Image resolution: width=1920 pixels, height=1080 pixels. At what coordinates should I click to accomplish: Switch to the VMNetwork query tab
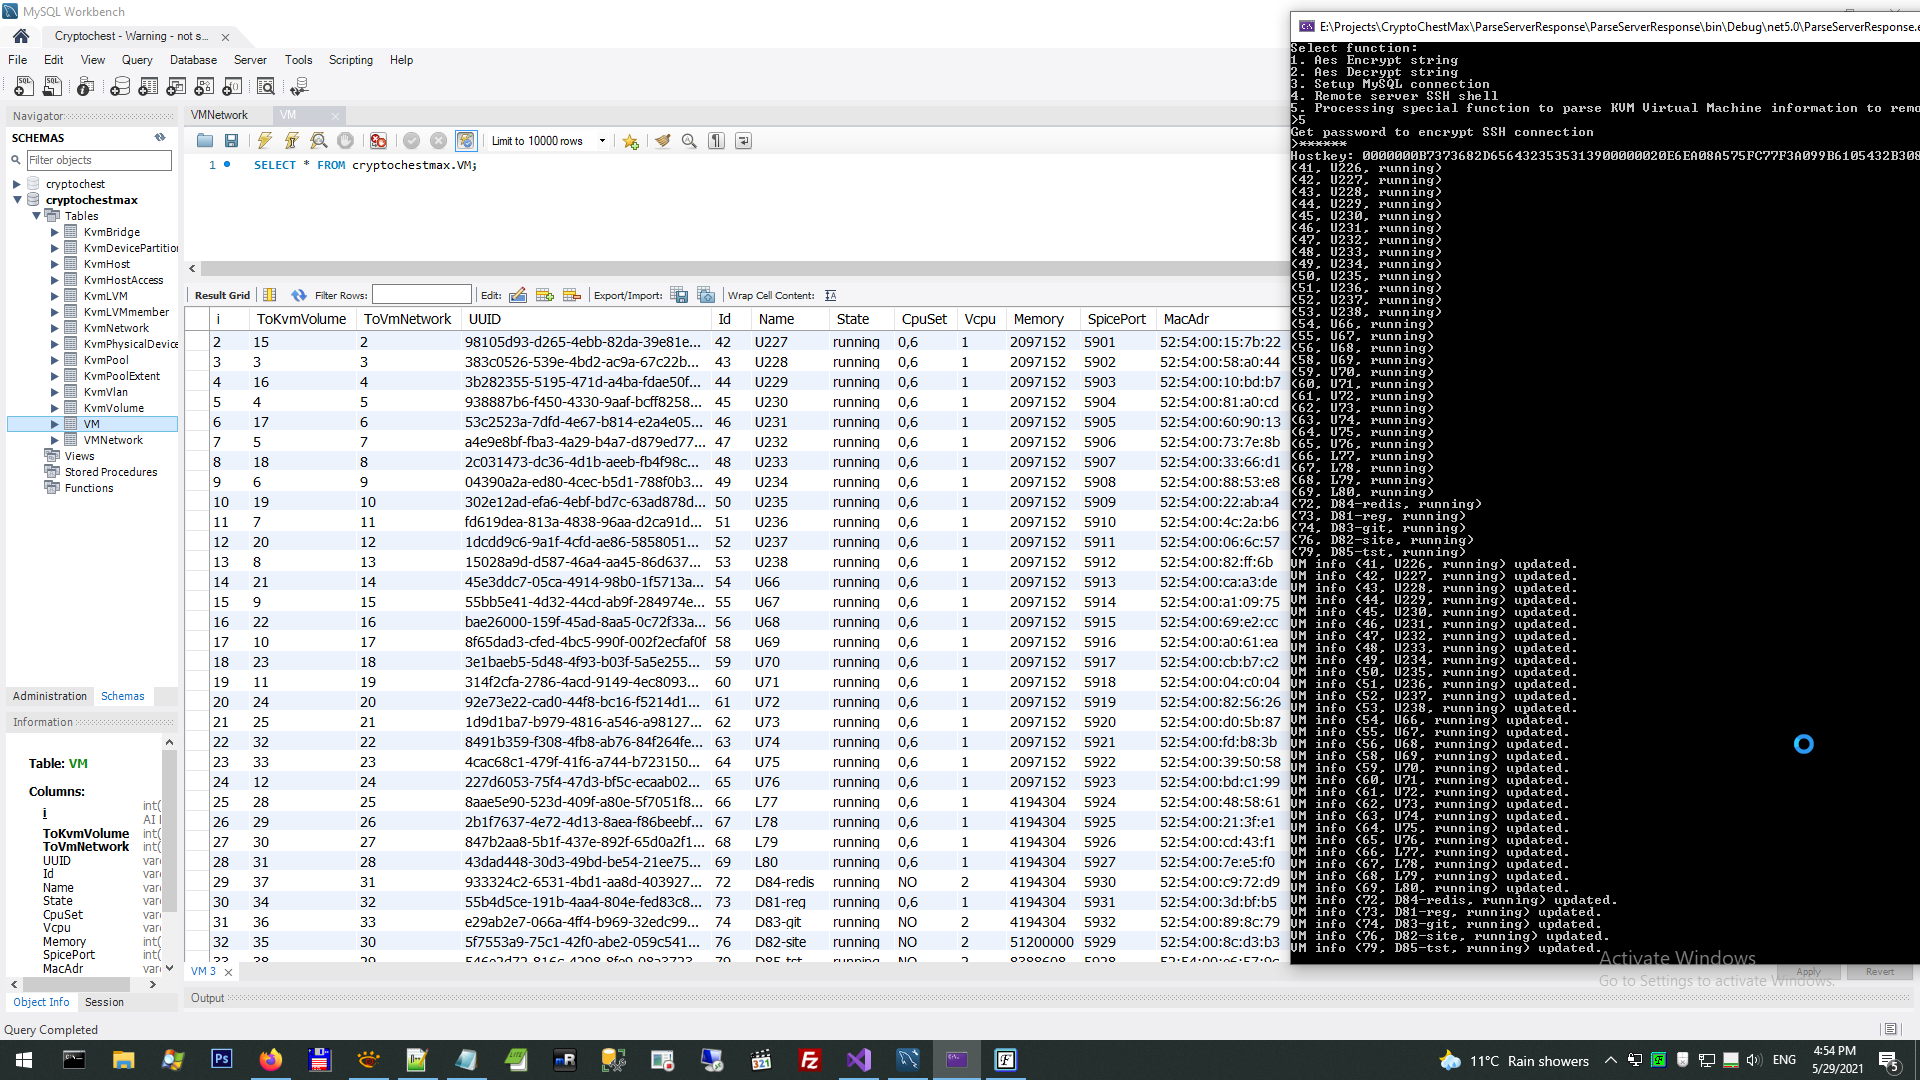click(x=219, y=115)
